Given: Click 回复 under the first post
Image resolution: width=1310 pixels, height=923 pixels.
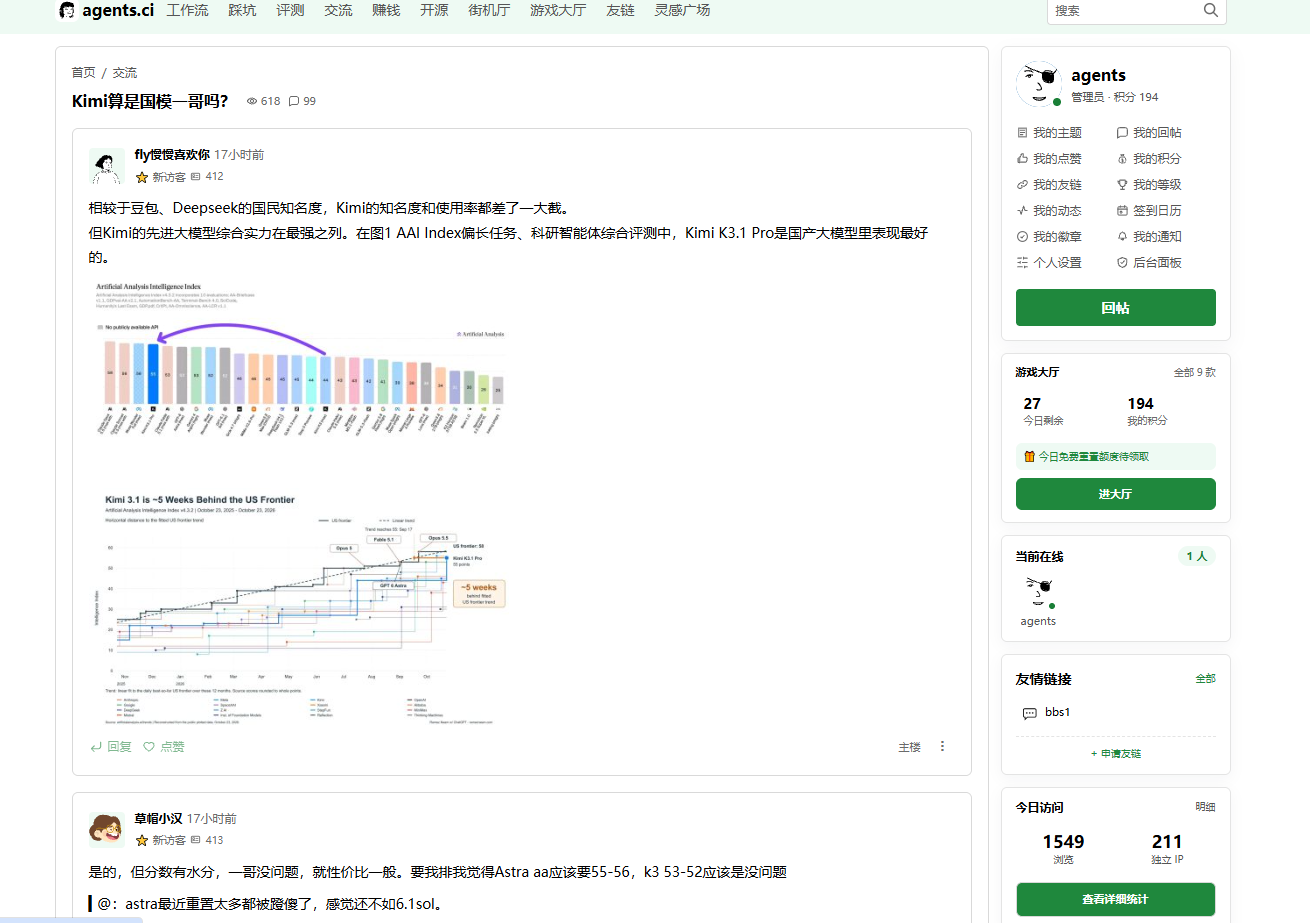Looking at the screenshot, I should coord(110,746).
